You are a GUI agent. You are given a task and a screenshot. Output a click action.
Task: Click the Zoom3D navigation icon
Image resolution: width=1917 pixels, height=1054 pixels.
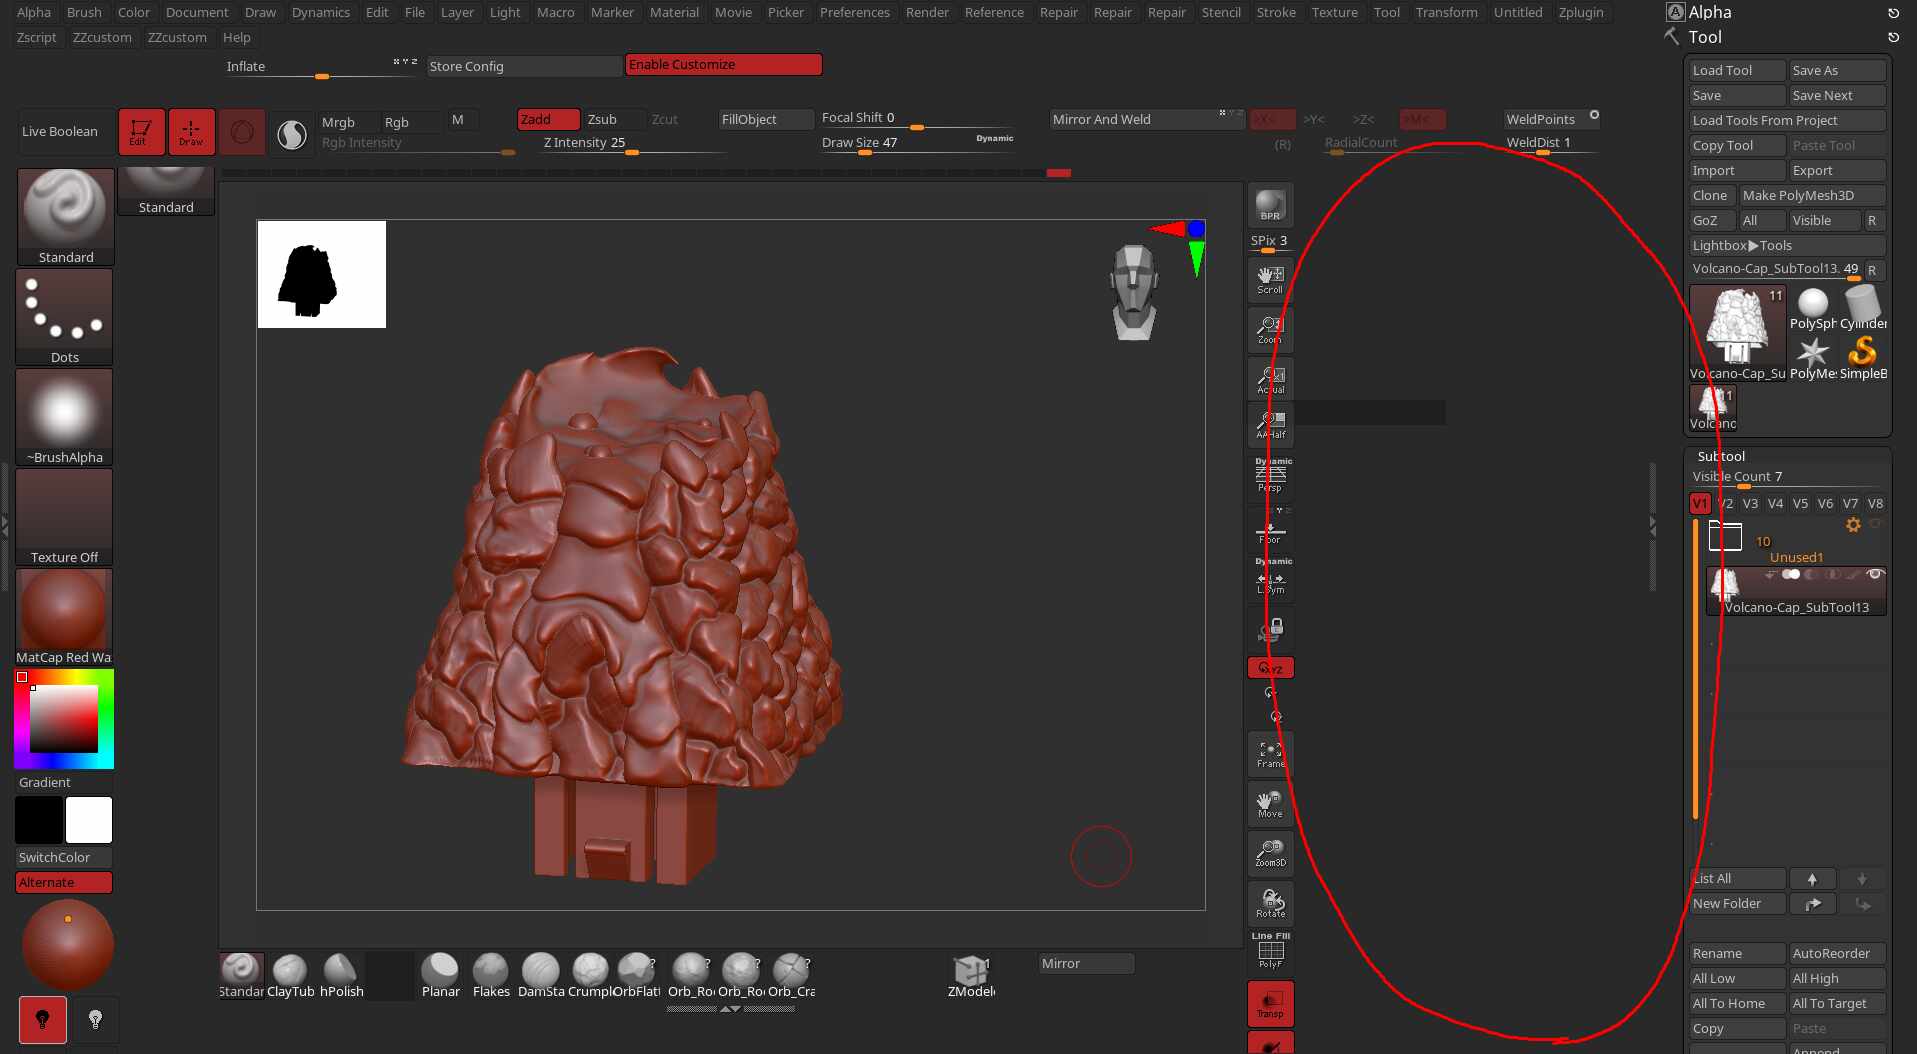1270,853
